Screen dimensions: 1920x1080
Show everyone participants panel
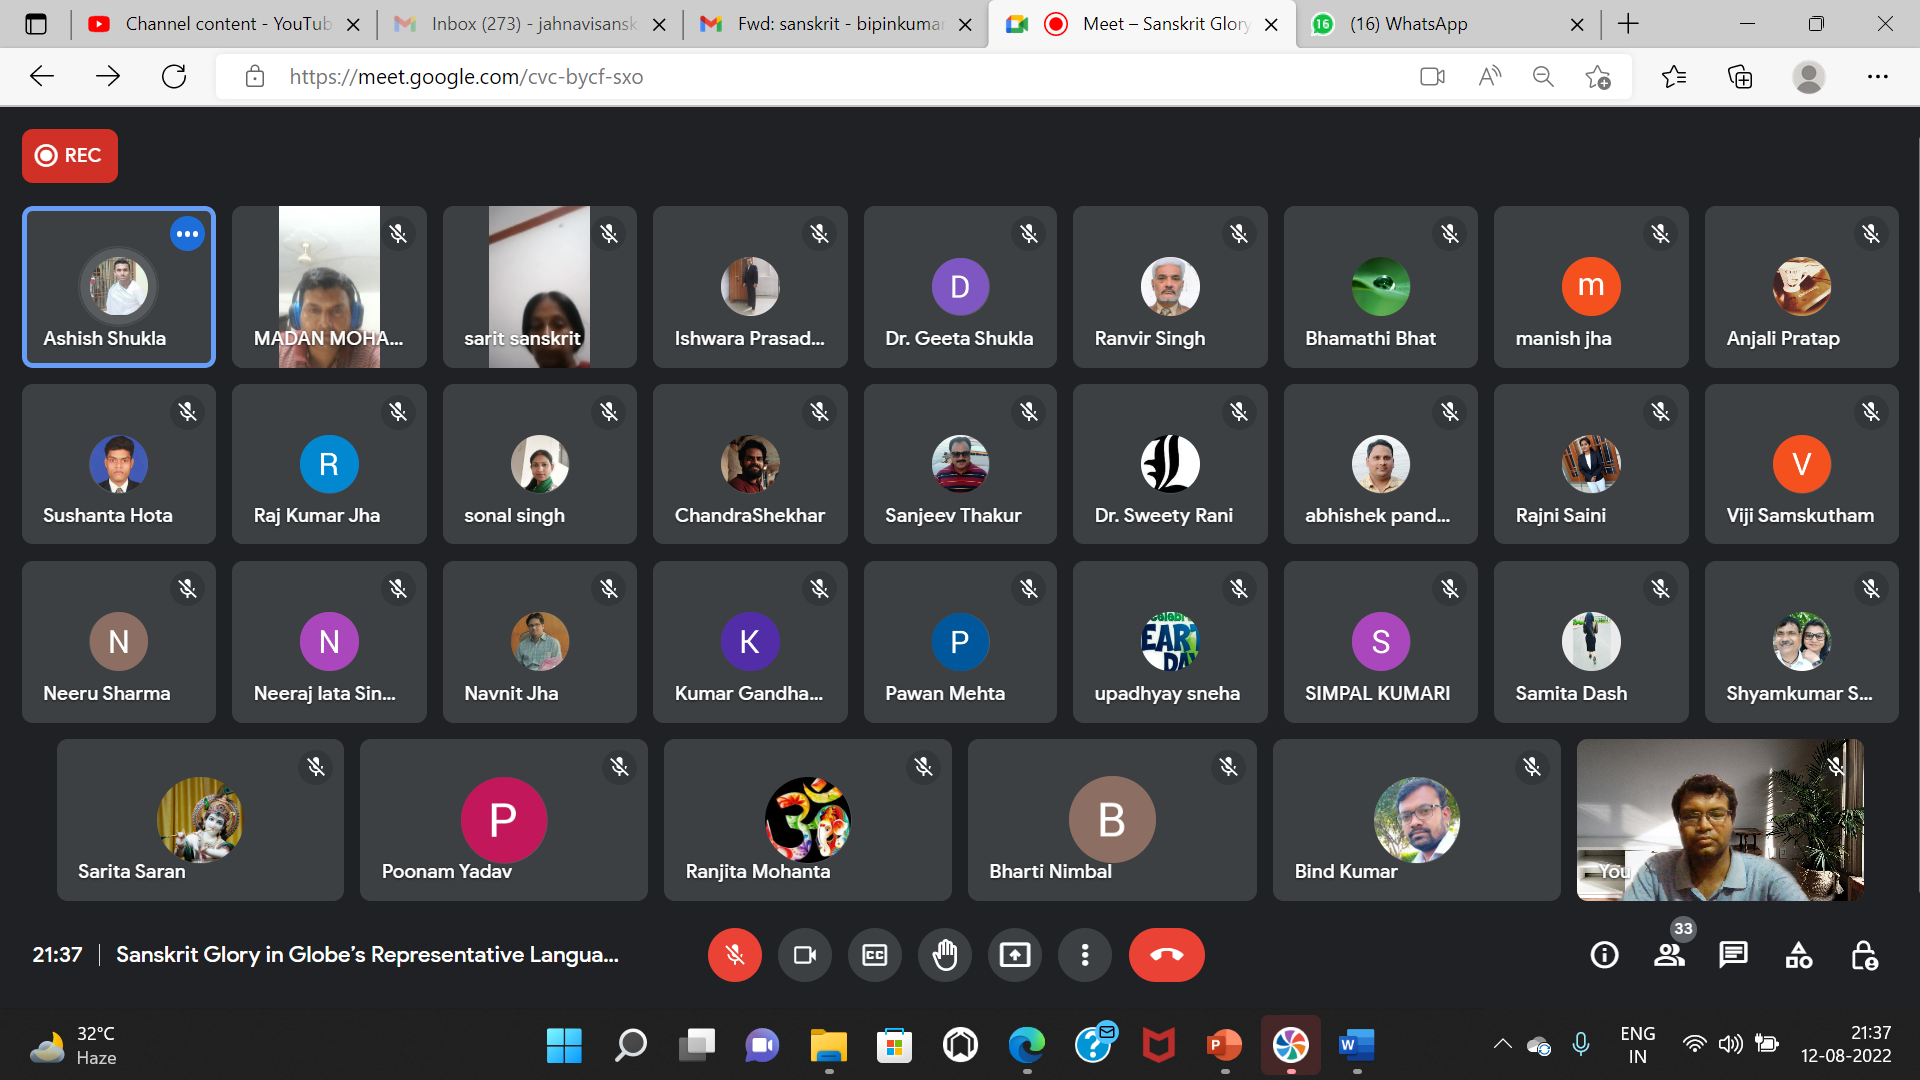1669,955
